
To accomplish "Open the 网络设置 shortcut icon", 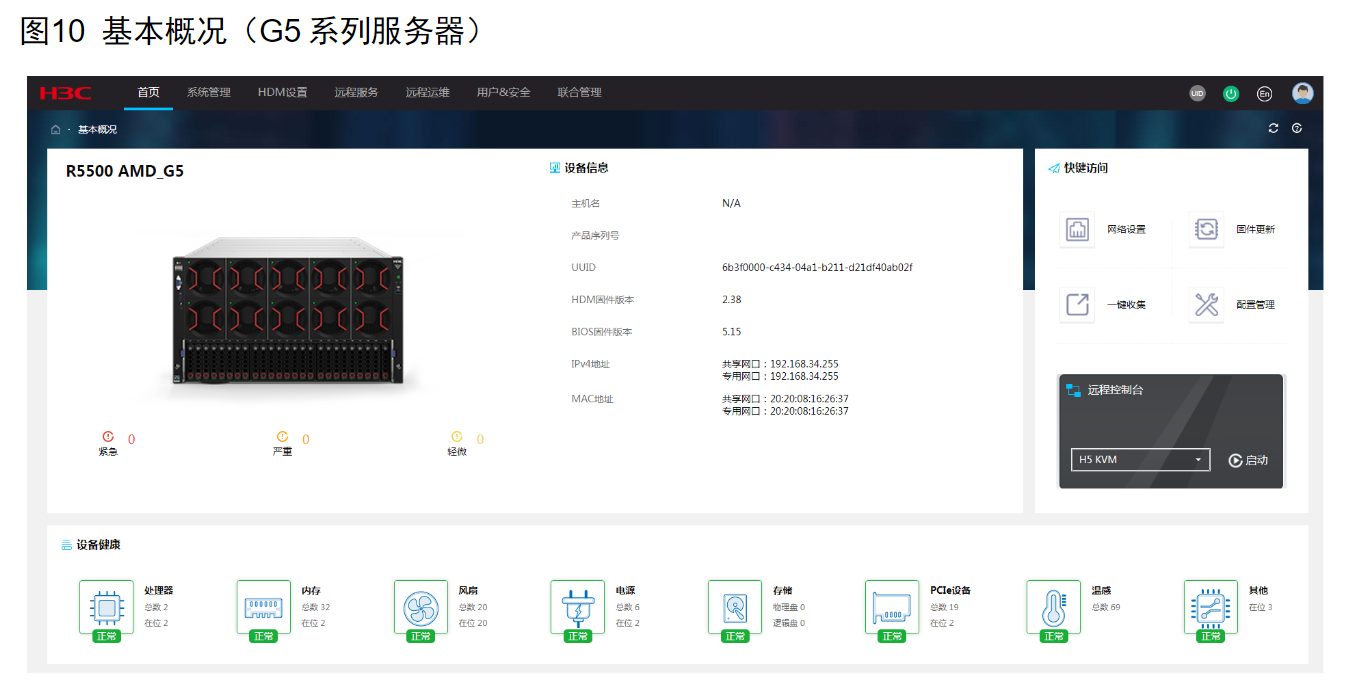I will coord(1077,229).
